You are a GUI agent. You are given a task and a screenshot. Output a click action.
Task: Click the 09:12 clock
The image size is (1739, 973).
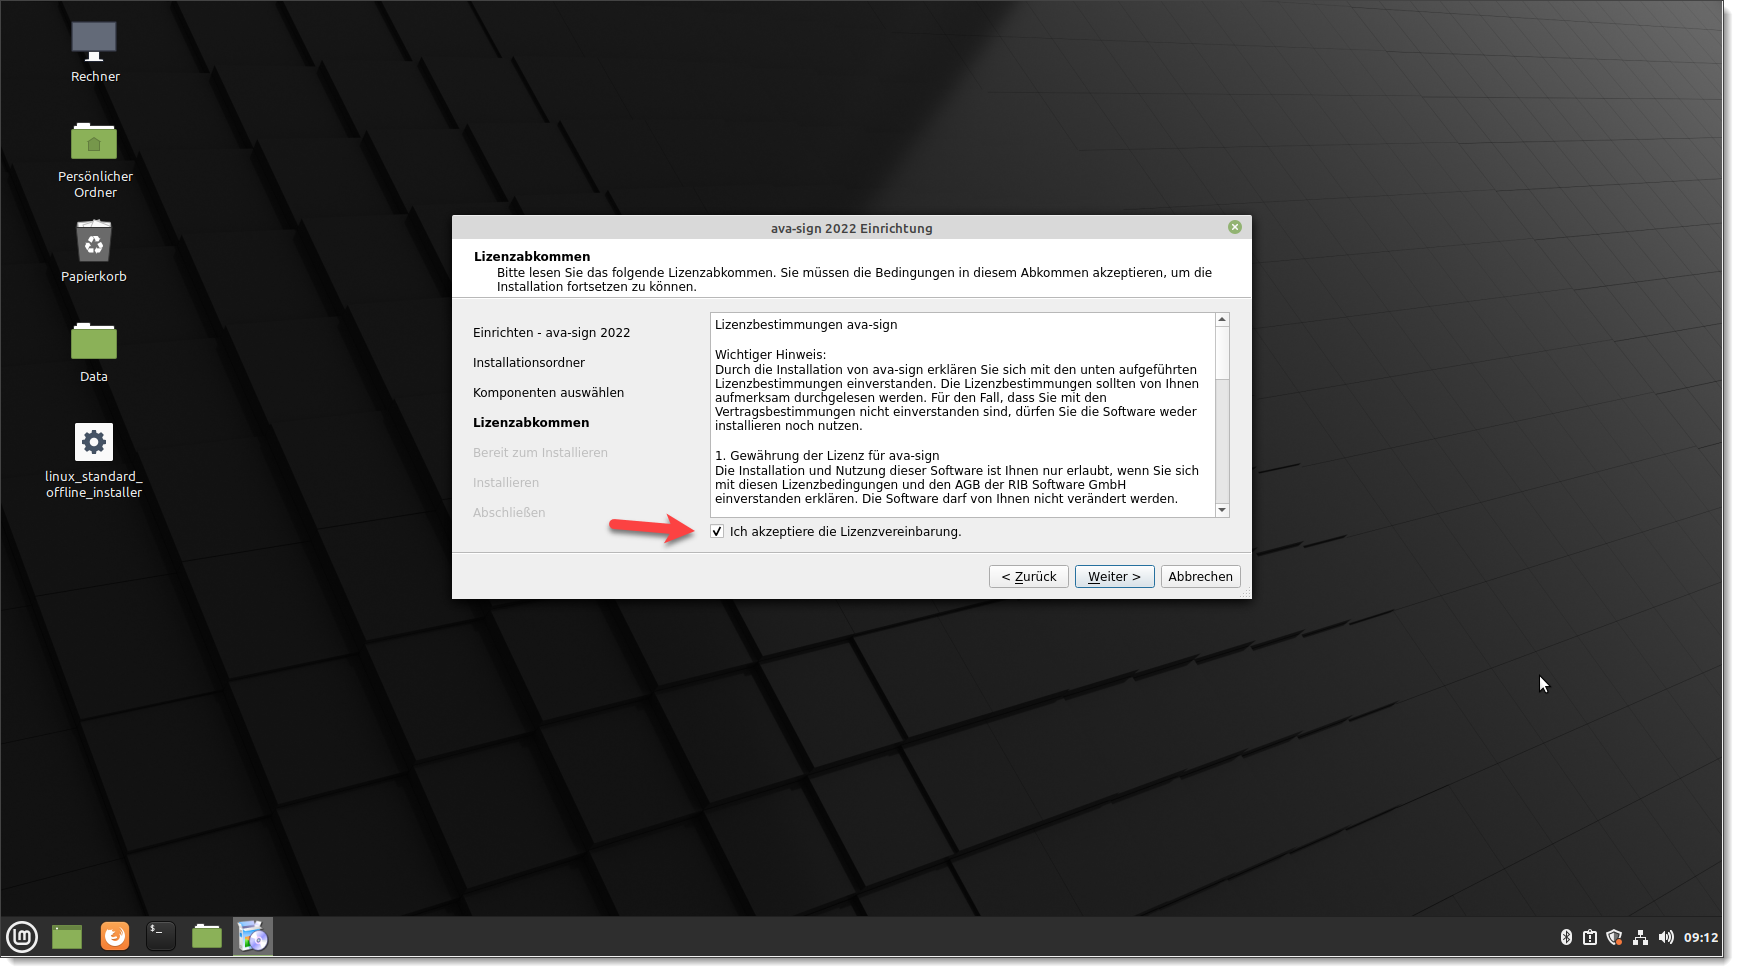[x=1700, y=937]
